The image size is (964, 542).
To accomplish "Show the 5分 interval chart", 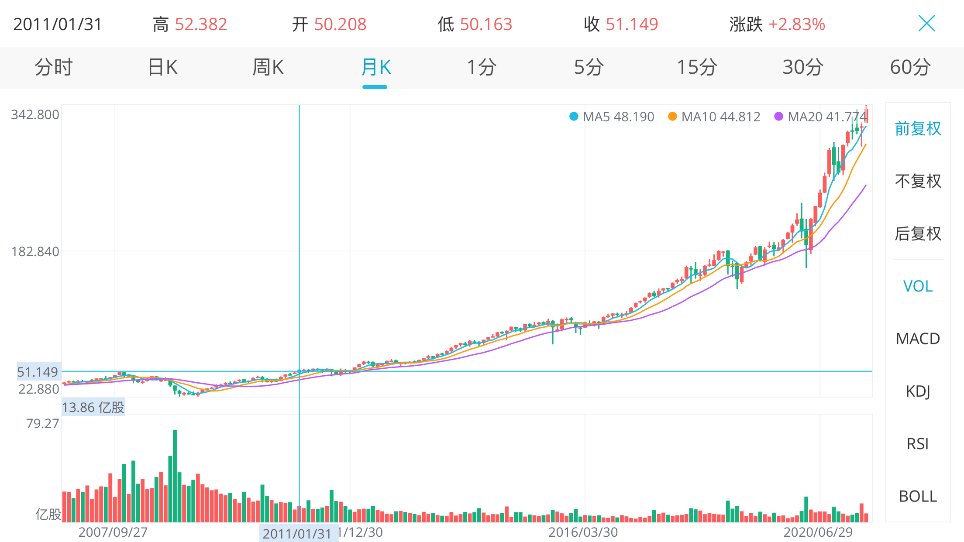I will coord(589,68).
